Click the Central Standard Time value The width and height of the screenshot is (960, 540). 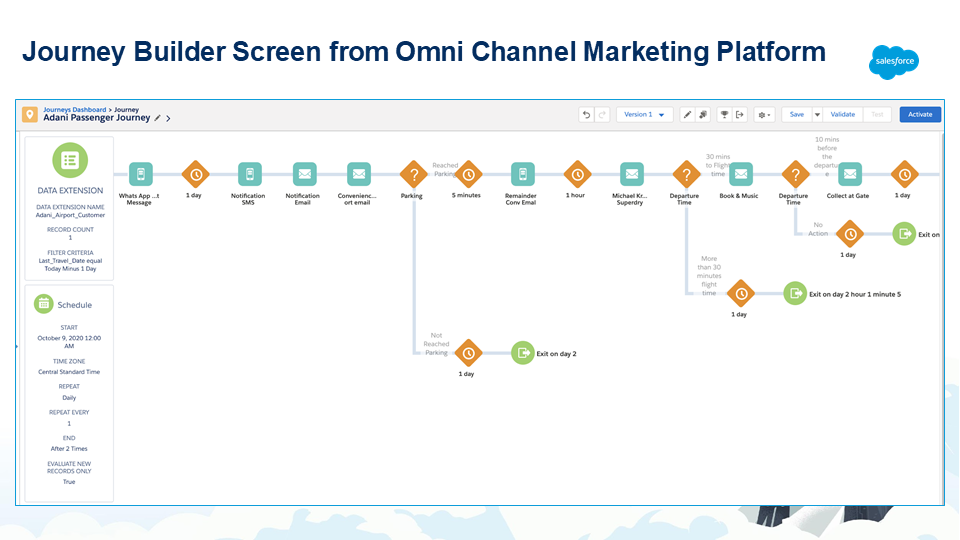pyautogui.click(x=69, y=372)
